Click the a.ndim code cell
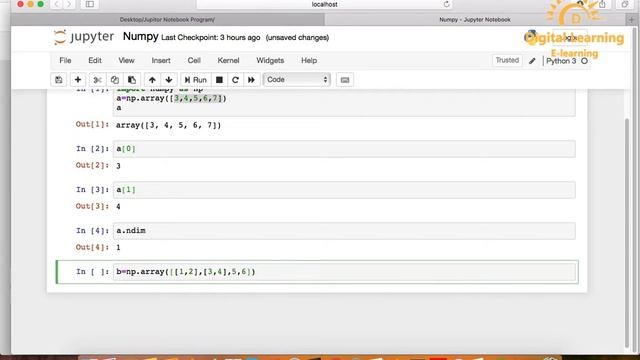Image resolution: width=640 pixels, height=360 pixels. (344, 231)
